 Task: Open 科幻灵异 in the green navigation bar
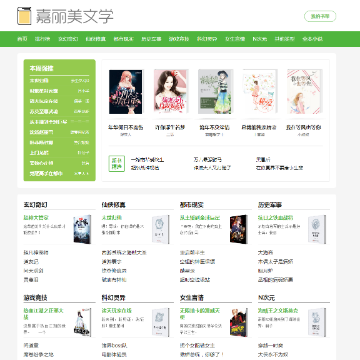[207, 39]
